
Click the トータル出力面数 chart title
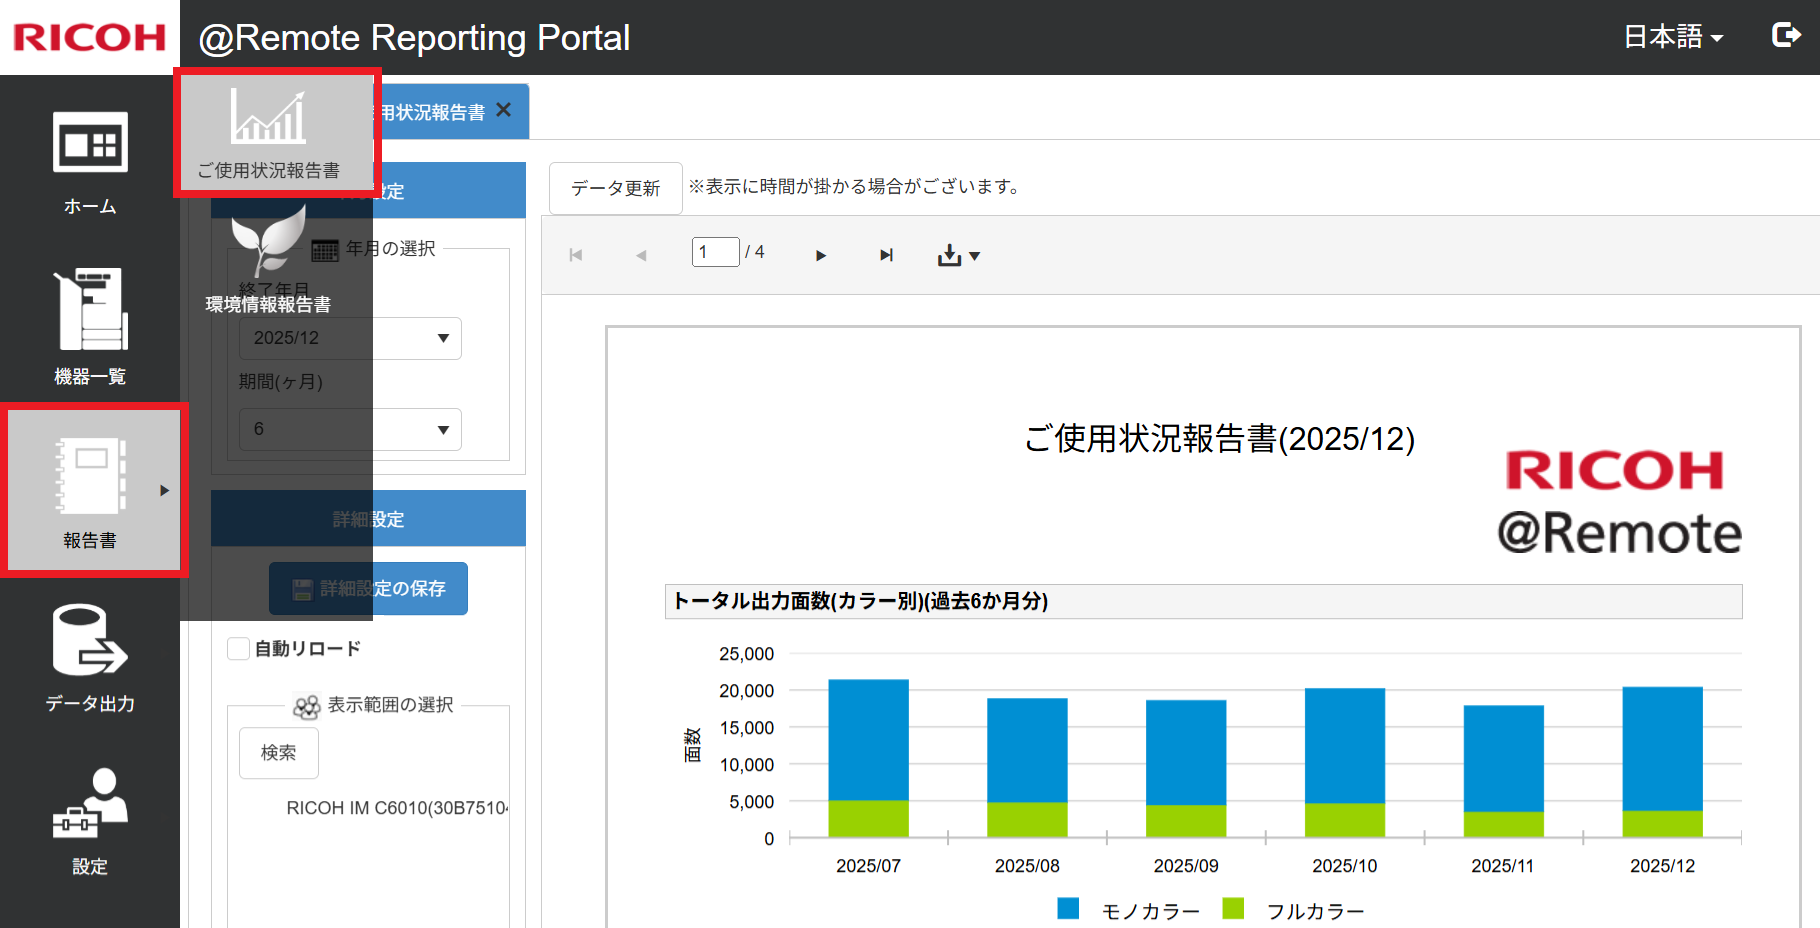click(x=860, y=601)
